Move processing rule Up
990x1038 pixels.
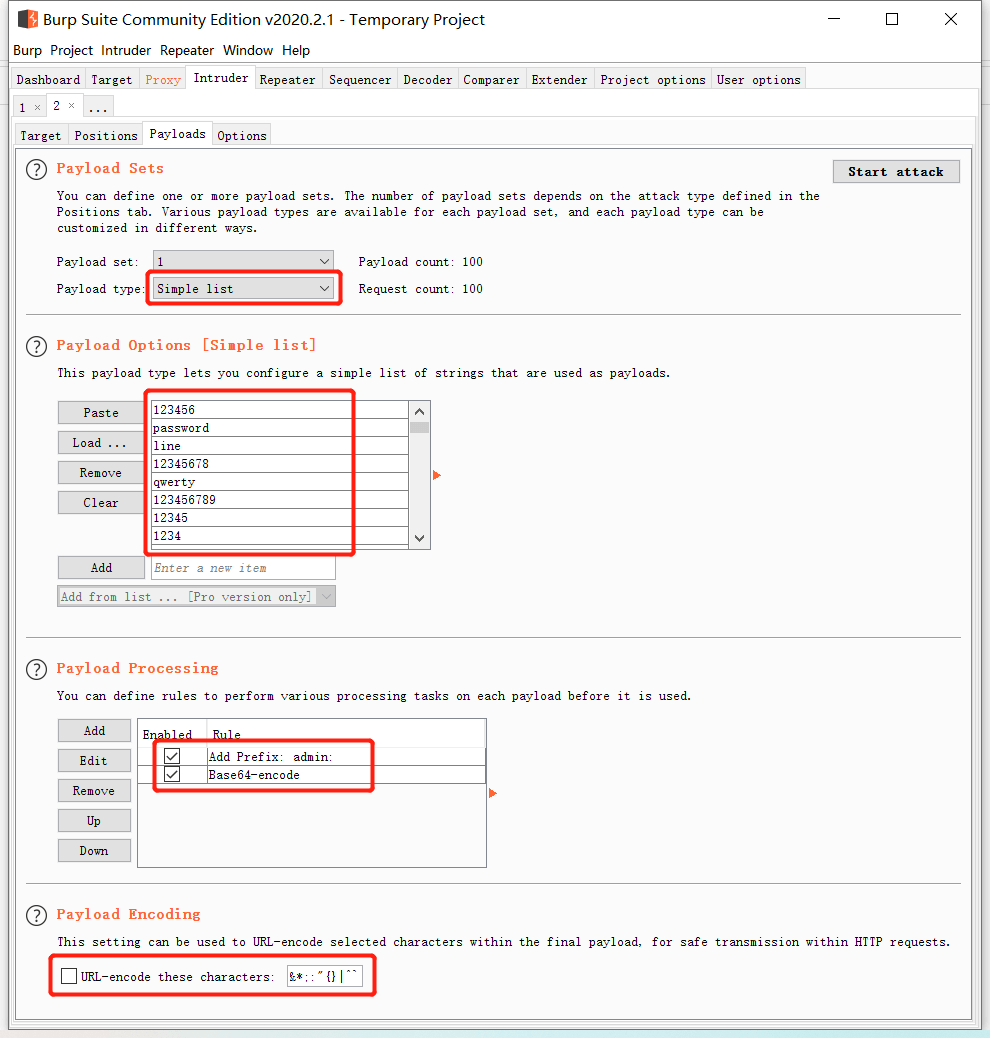point(94,820)
